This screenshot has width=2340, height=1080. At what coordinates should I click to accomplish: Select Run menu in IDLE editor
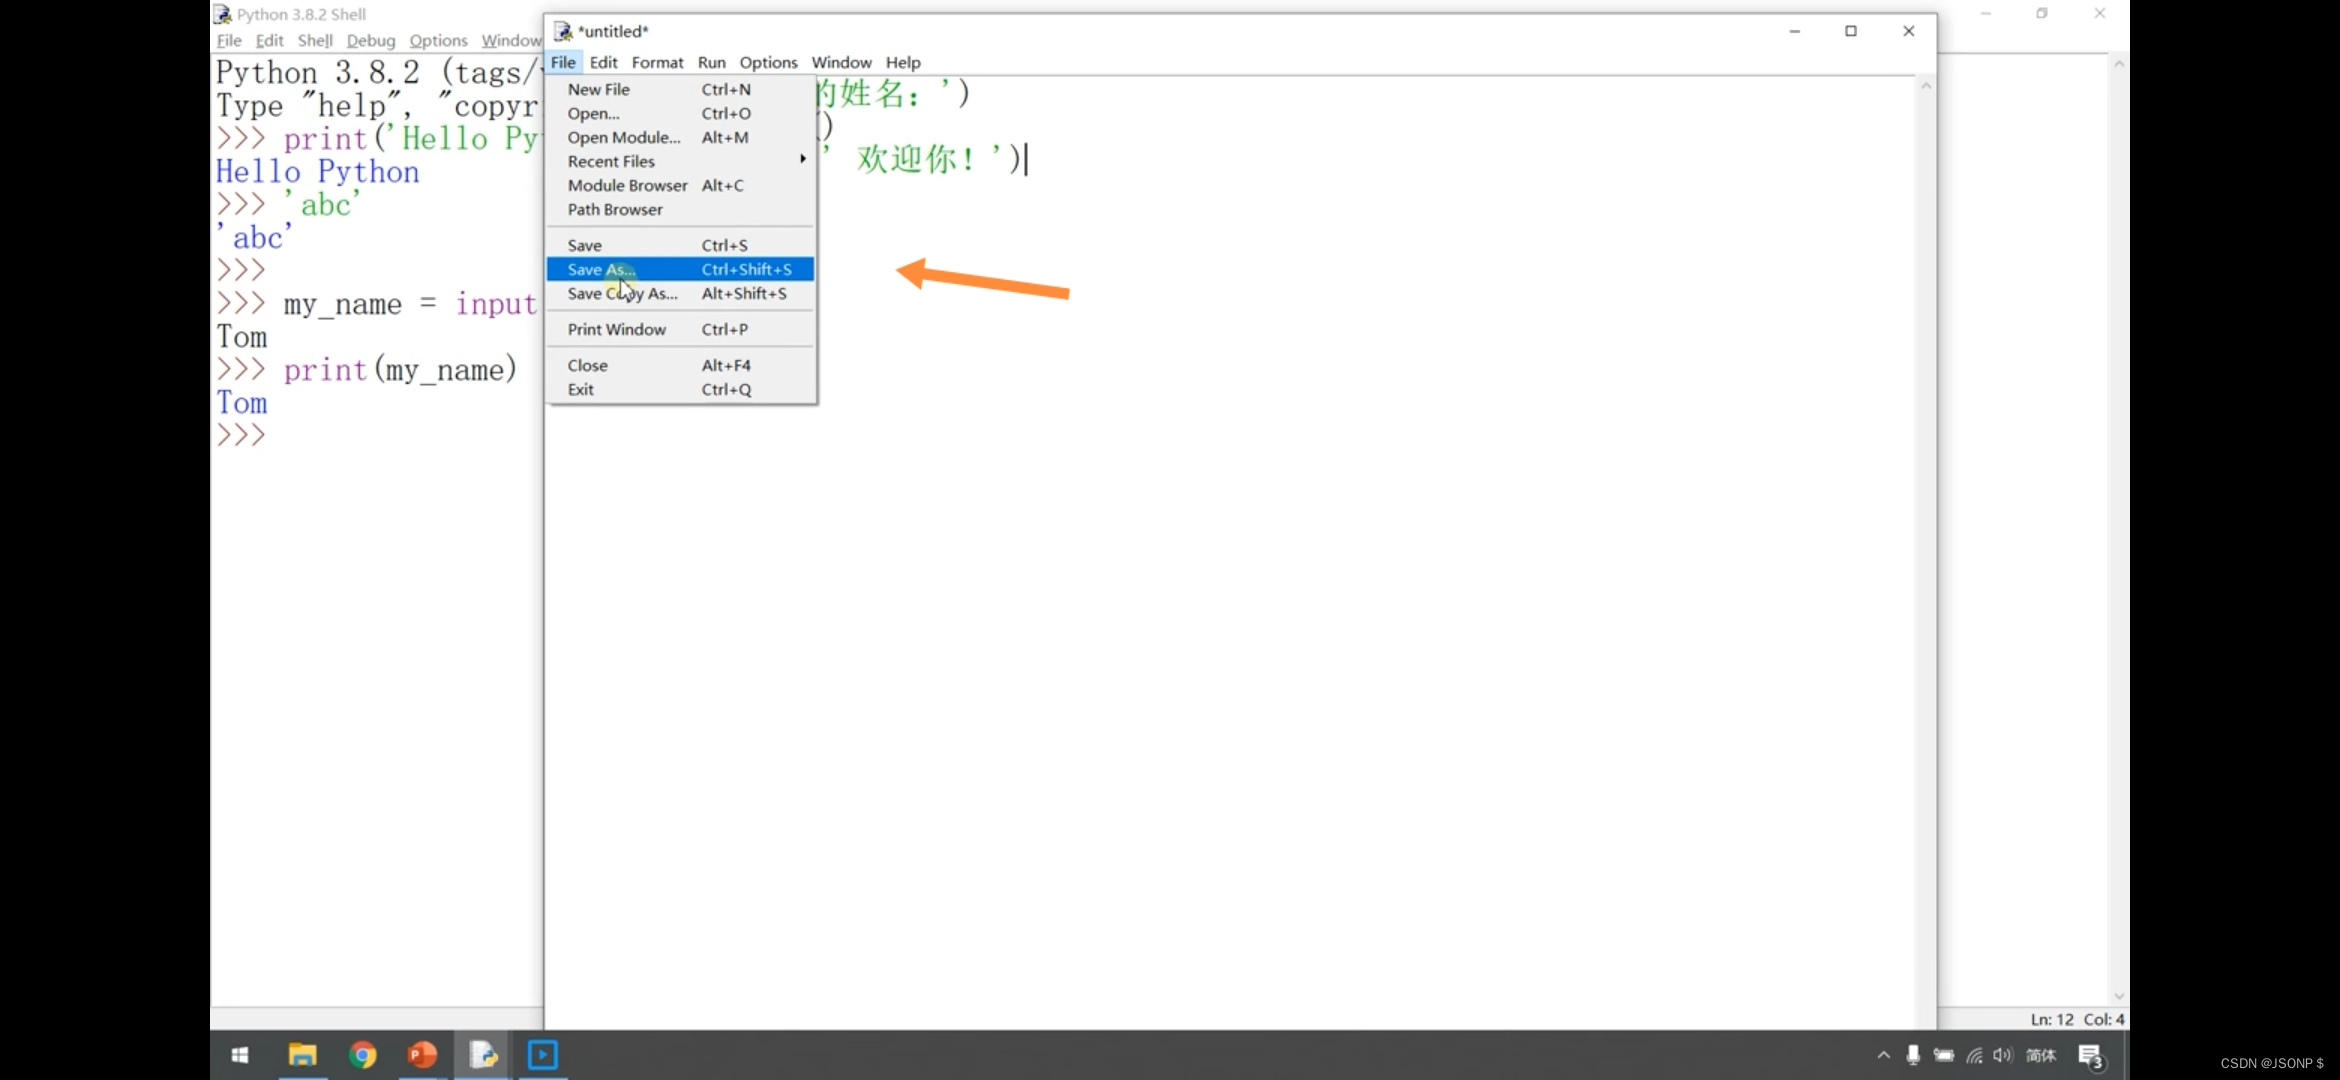710,61
